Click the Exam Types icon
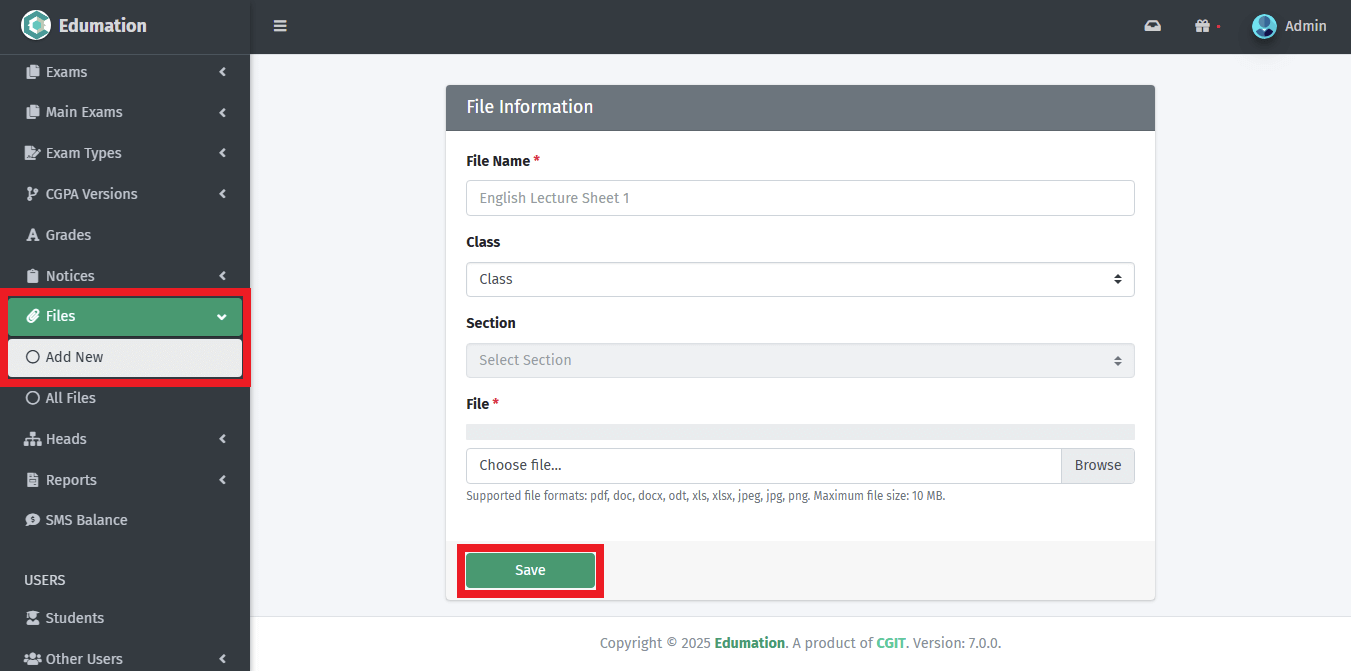 tap(33, 153)
